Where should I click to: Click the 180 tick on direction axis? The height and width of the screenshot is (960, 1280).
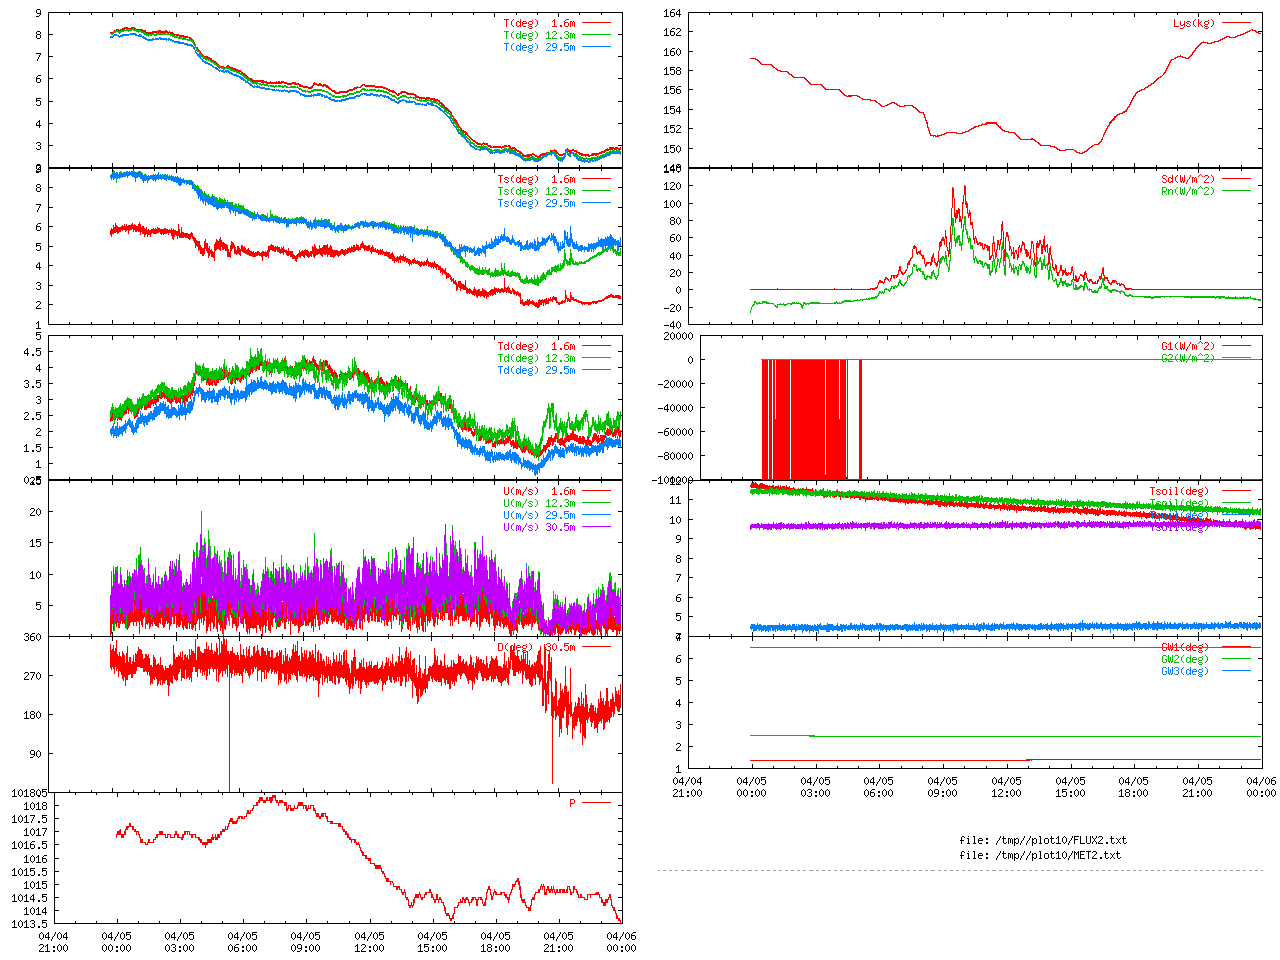point(32,715)
